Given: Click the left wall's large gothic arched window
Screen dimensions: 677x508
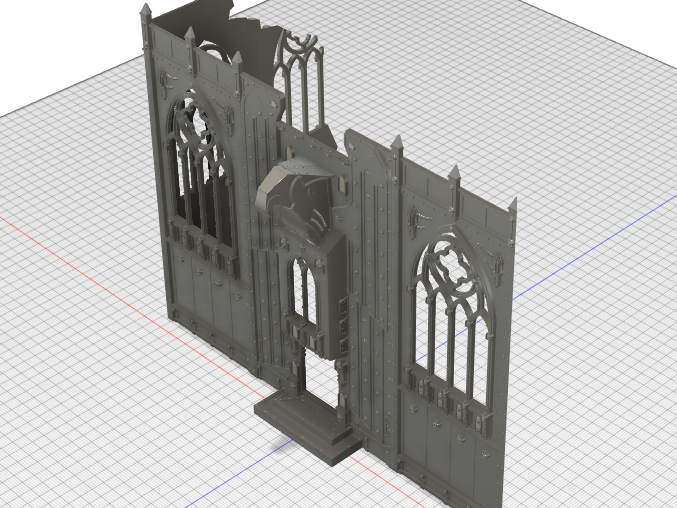Looking at the screenshot, I should [200, 170].
